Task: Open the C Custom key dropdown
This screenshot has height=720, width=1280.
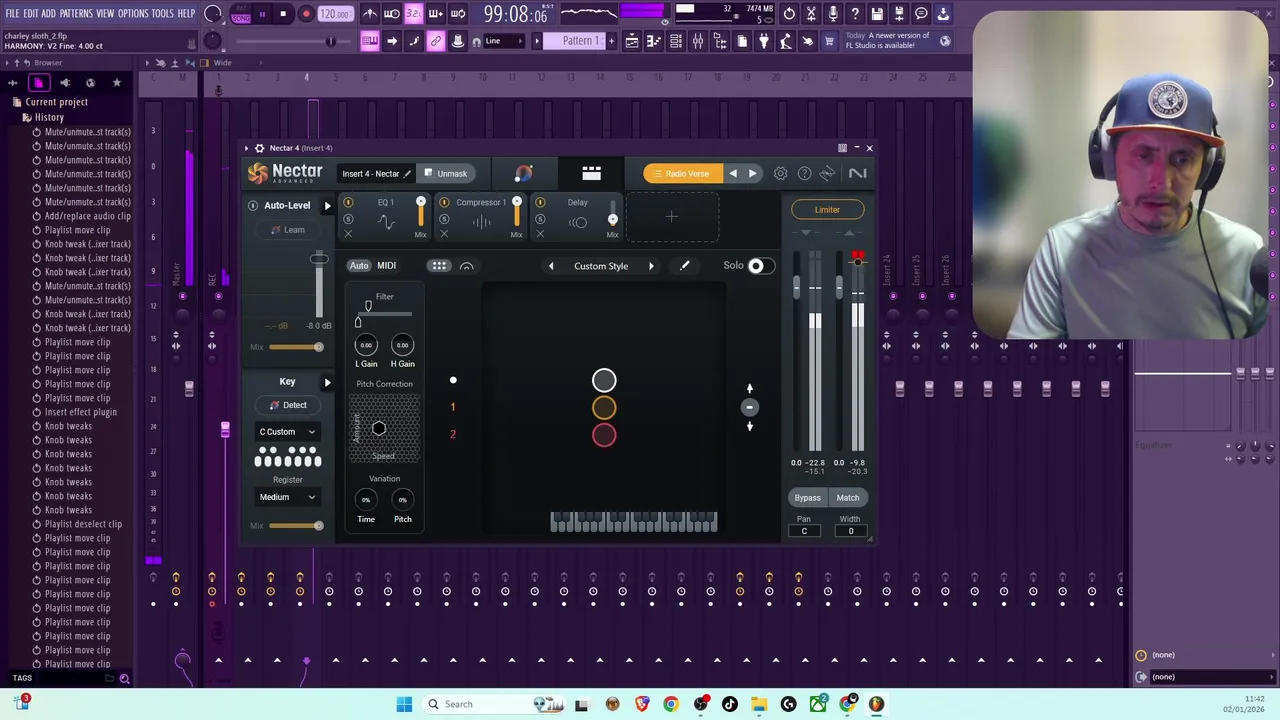Action: [287, 432]
